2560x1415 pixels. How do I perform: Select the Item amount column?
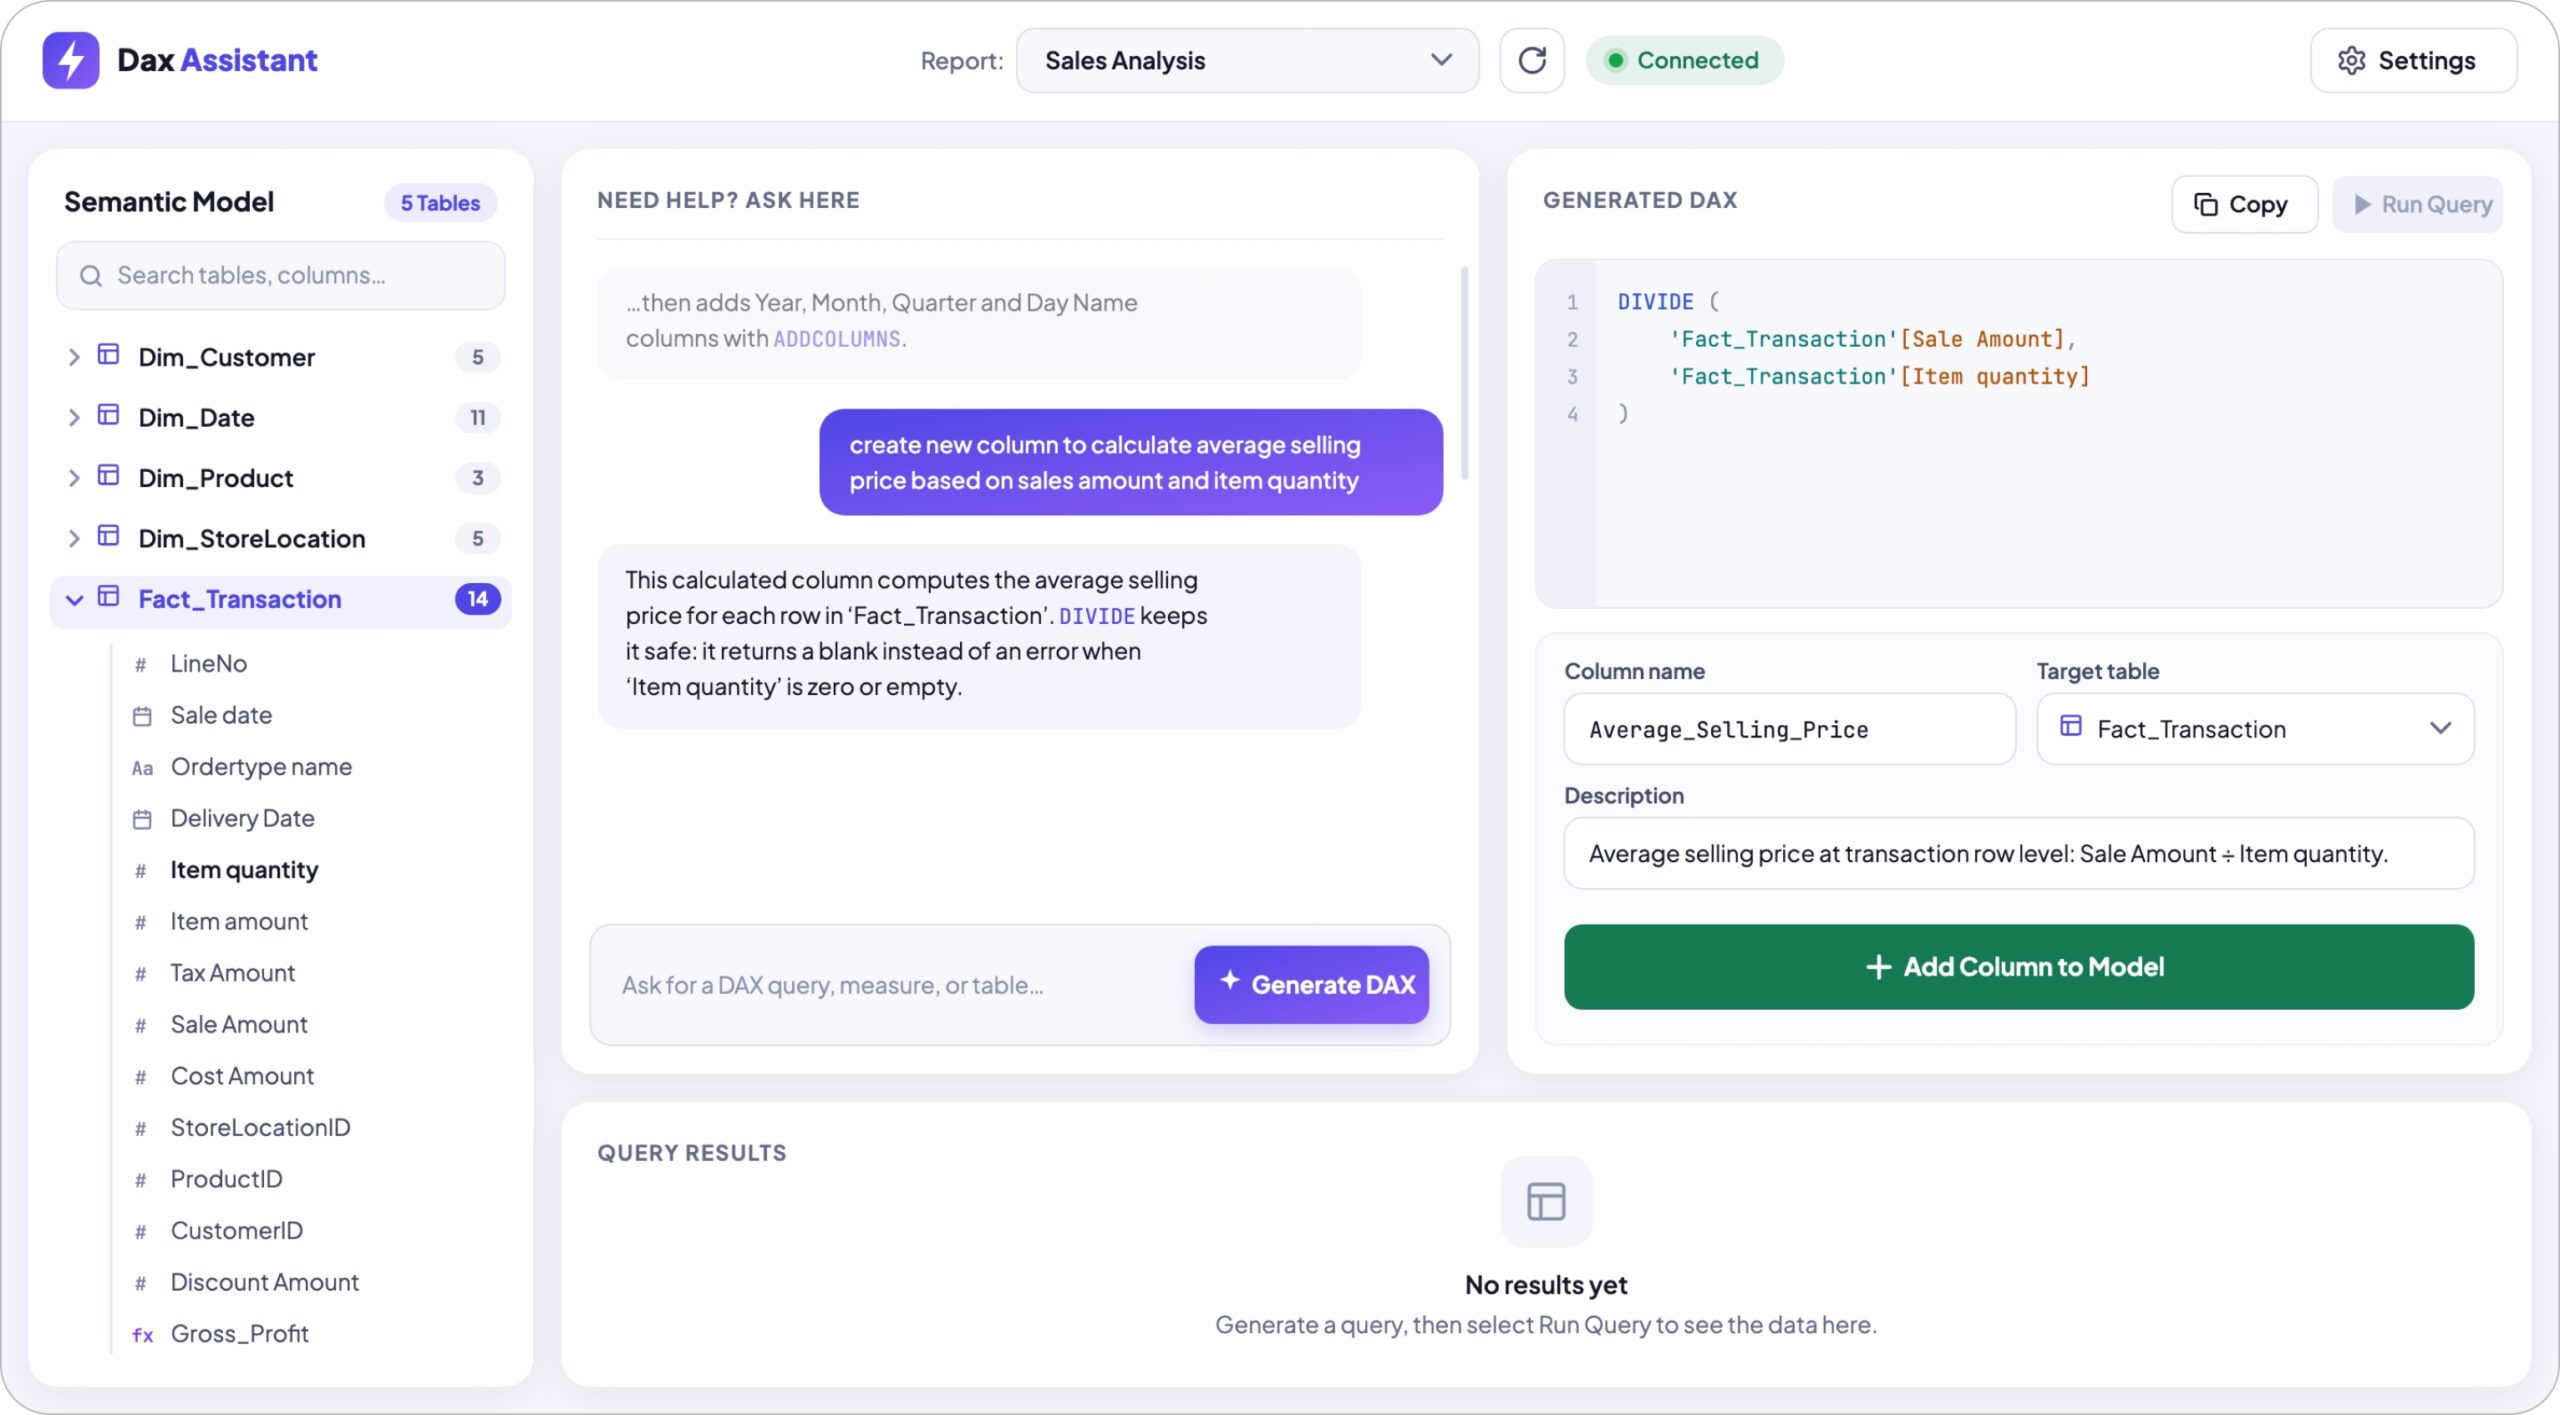pos(239,921)
